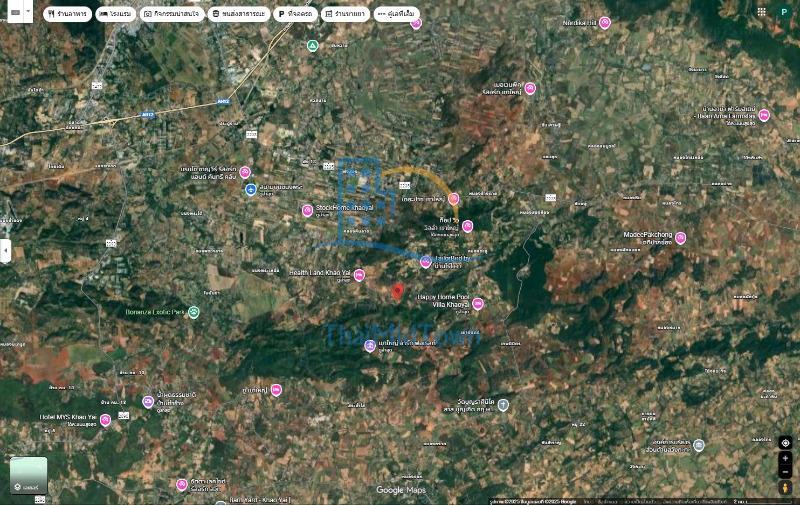Click the Bonanza Exotic Park green marker
Screen dimensions: 800x505
click(x=194, y=313)
